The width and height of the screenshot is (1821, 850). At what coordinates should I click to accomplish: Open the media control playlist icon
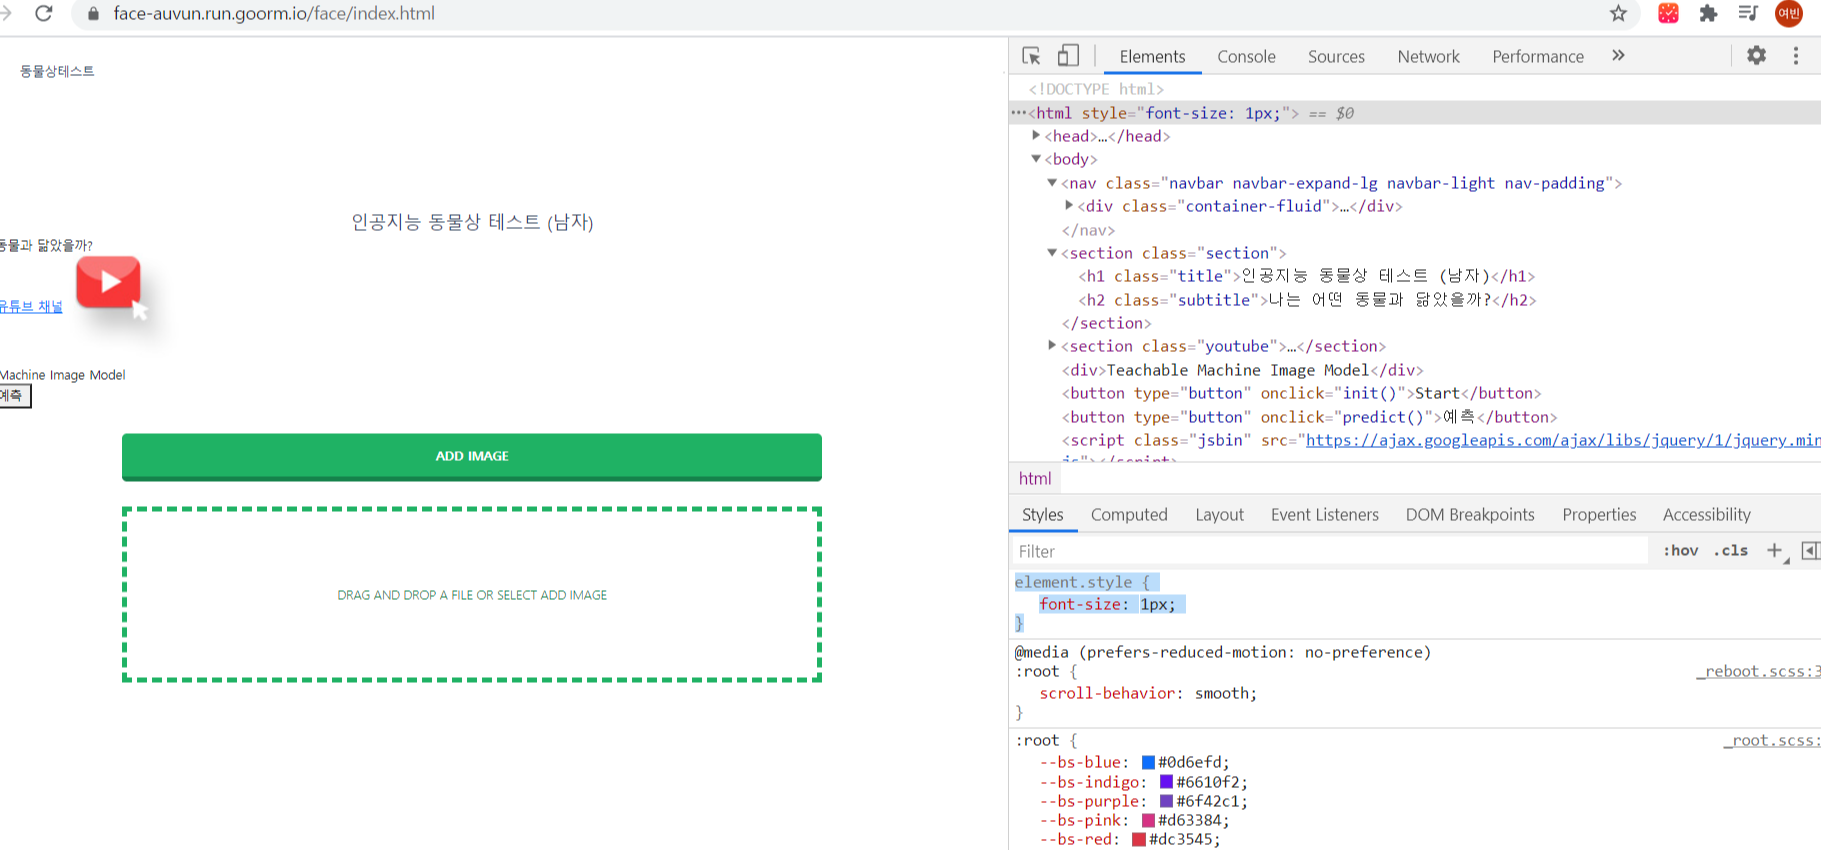pos(1748,13)
